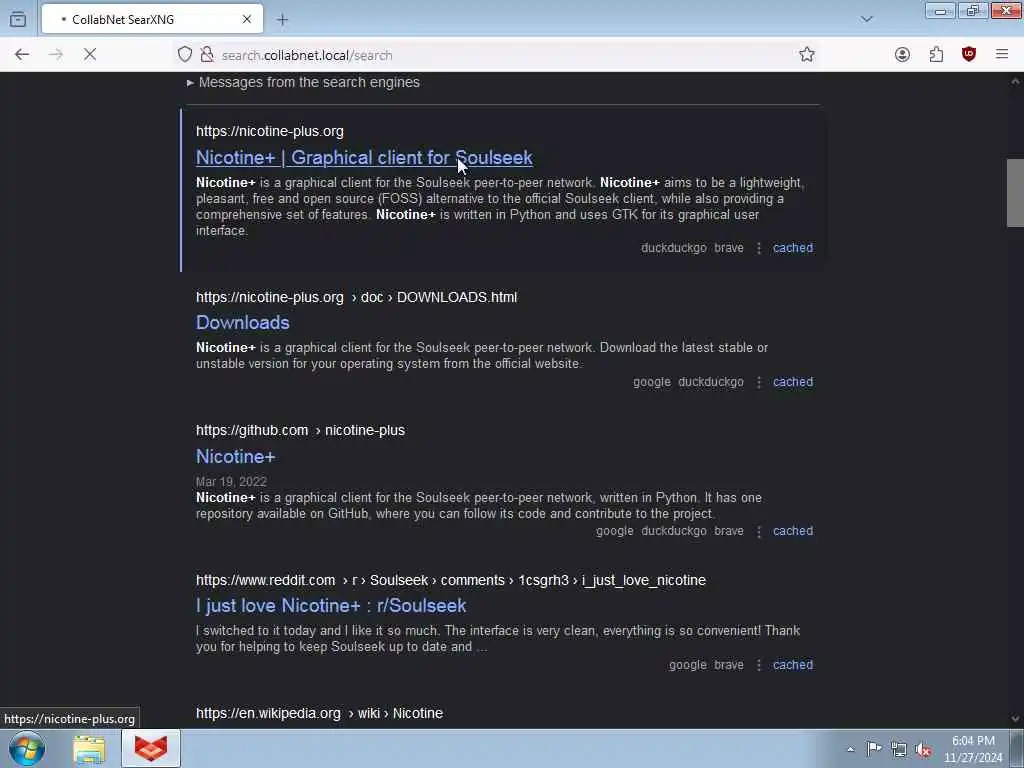Open the cached link for the Downloads result

point(793,381)
